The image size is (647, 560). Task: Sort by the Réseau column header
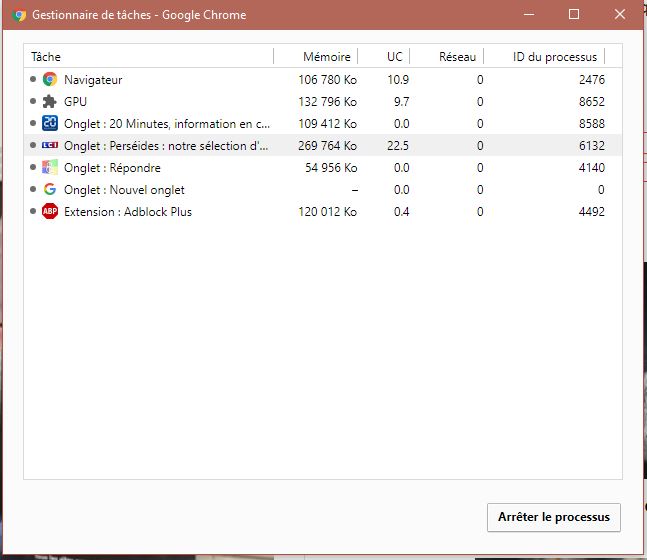click(x=457, y=57)
